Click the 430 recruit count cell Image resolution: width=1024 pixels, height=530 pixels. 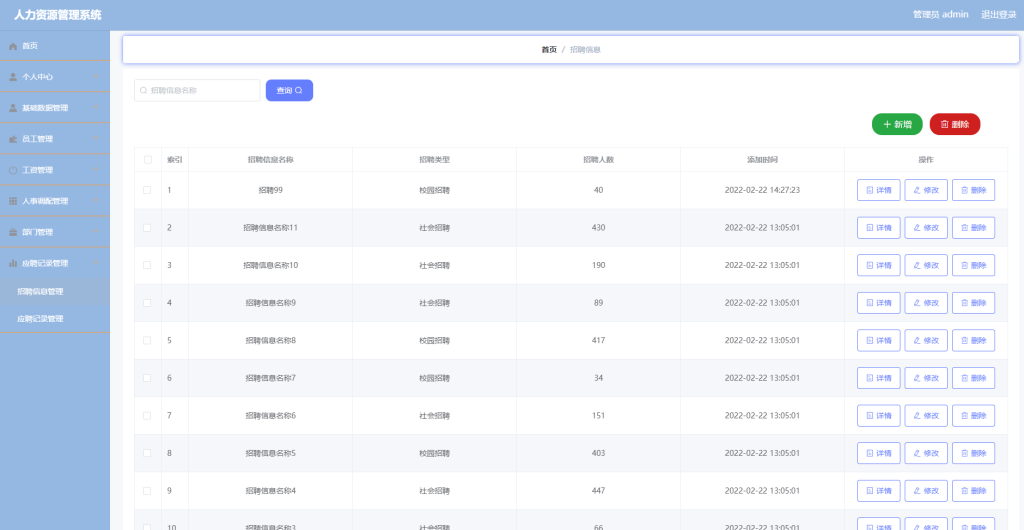tap(598, 228)
